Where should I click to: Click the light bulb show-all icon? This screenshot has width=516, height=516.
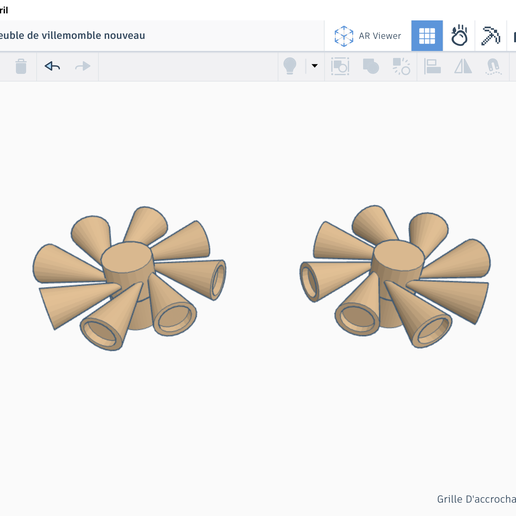click(290, 66)
